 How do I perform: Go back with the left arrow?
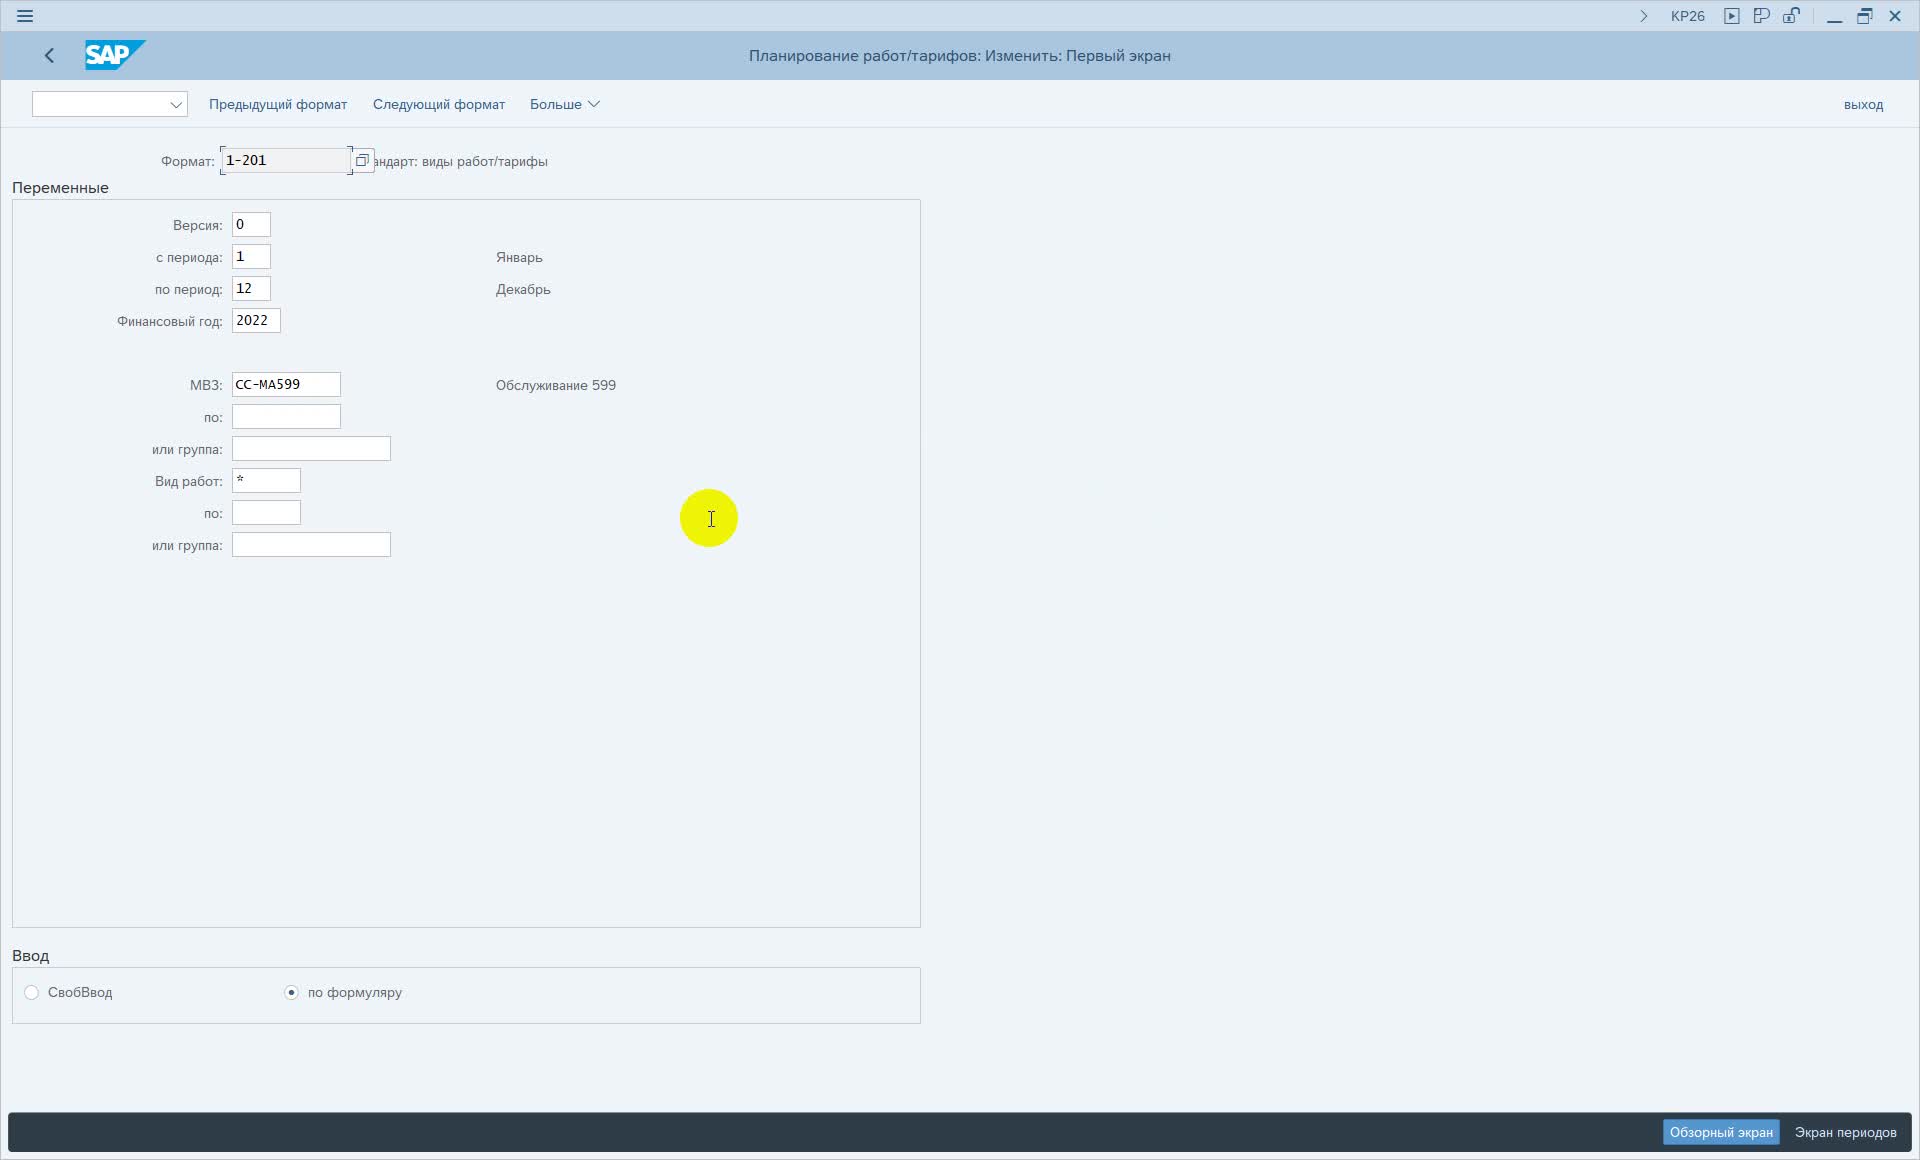[49, 56]
